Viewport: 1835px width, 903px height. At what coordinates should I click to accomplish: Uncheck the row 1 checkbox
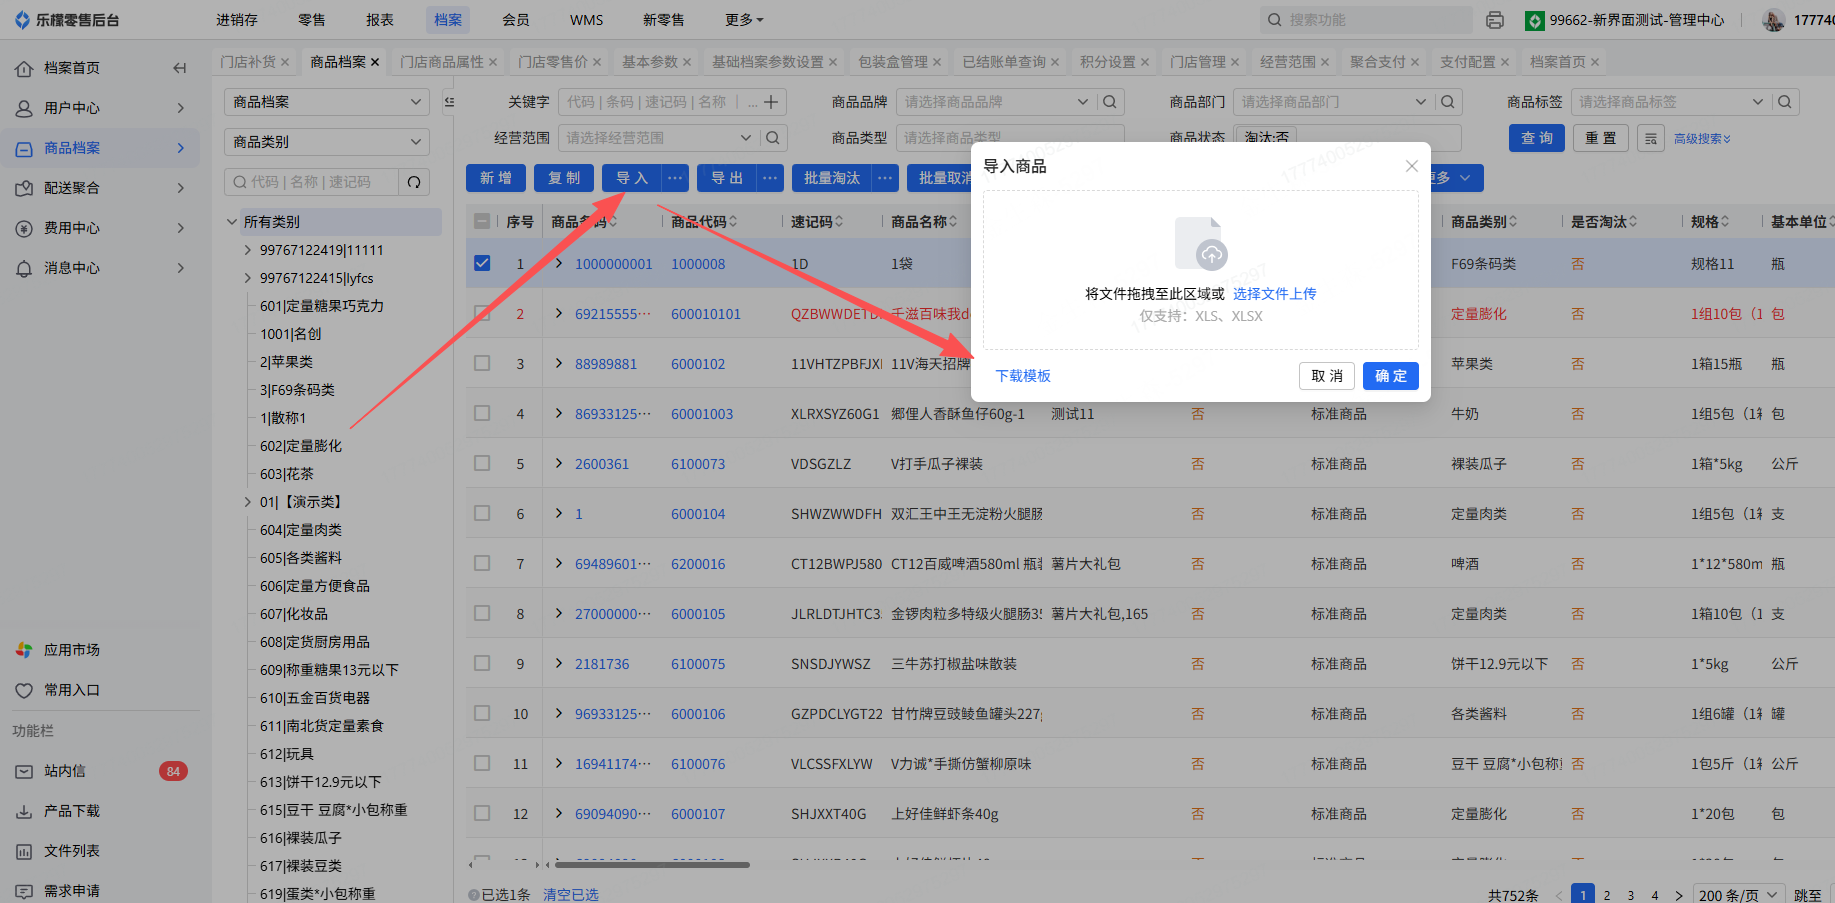click(x=482, y=263)
